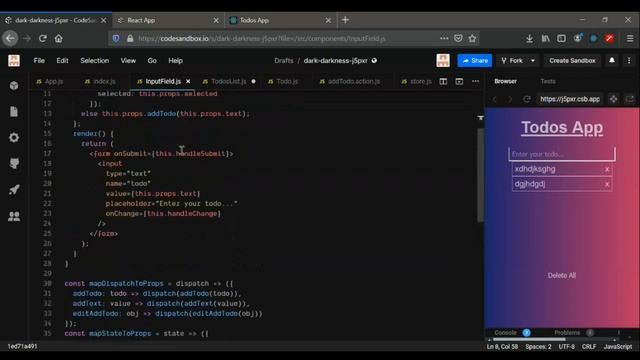Close the React App browser tab
Image resolution: width=640 pixels, height=360 pixels.
tap(216, 20)
